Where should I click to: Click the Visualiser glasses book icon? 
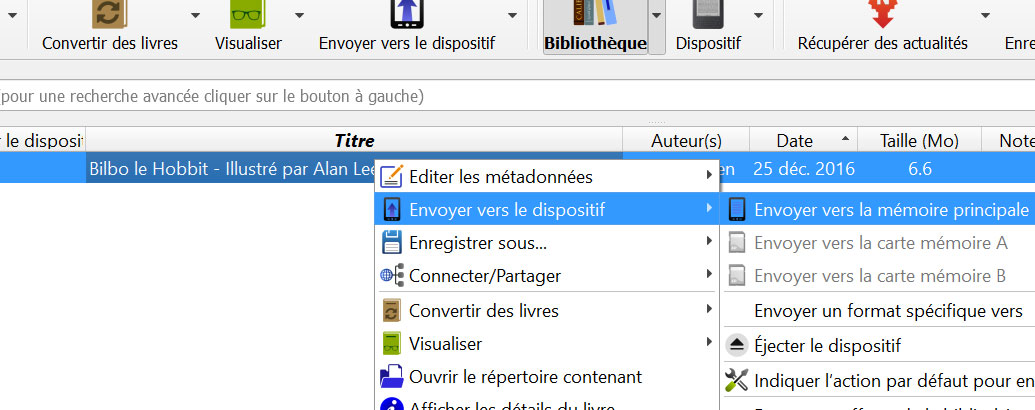point(247,14)
